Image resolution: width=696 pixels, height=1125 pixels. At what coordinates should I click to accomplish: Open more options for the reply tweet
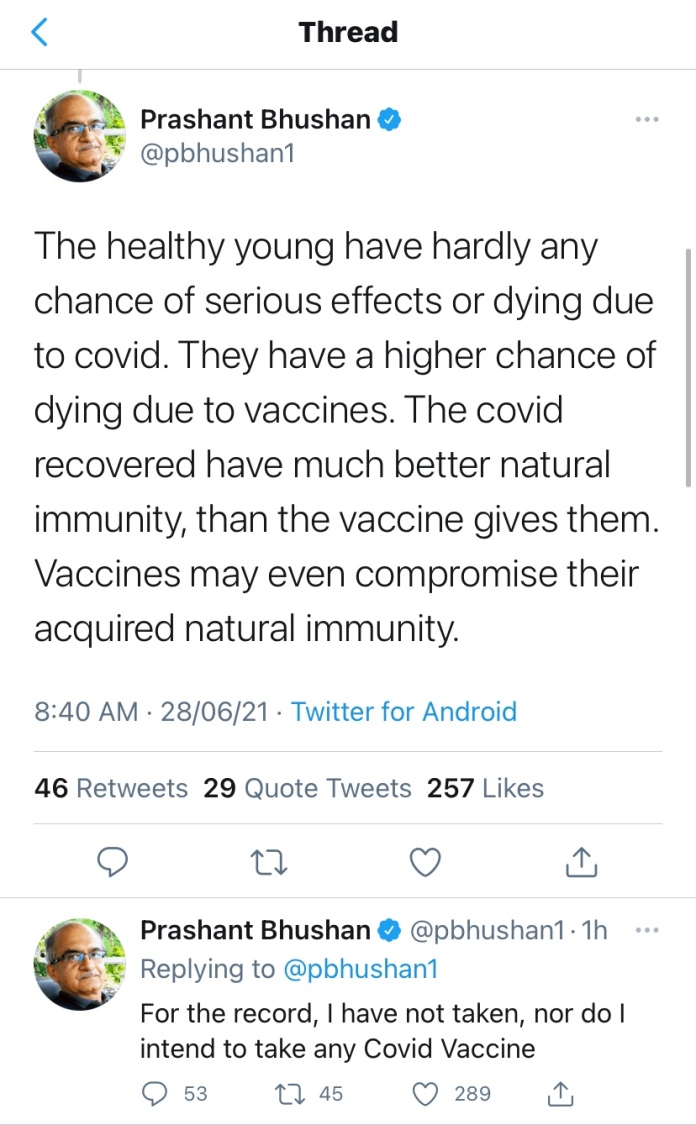click(647, 930)
